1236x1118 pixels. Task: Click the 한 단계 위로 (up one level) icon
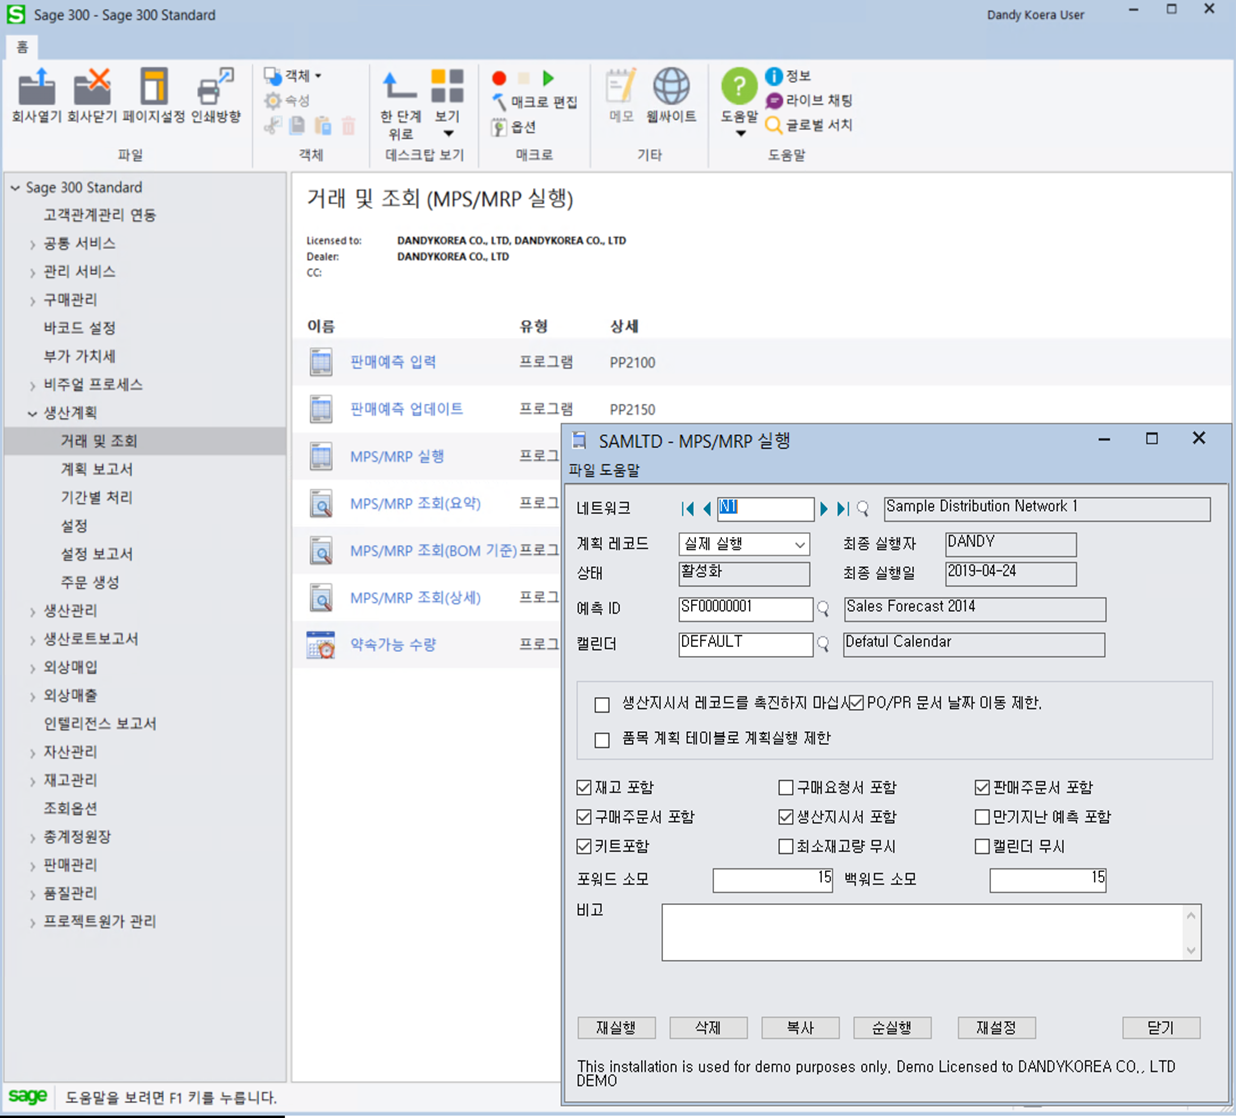click(400, 87)
